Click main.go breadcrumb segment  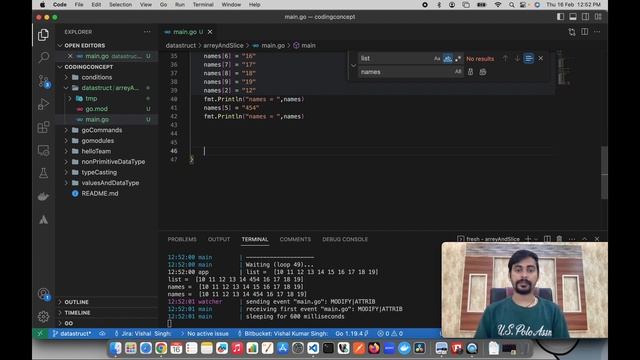pos(269,45)
